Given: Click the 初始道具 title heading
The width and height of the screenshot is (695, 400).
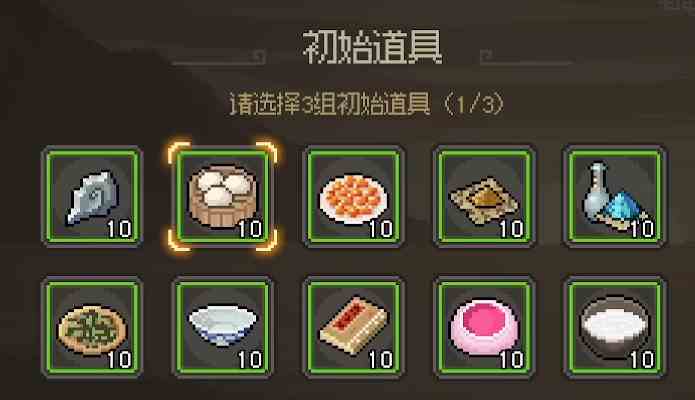Looking at the screenshot, I should 373,47.
